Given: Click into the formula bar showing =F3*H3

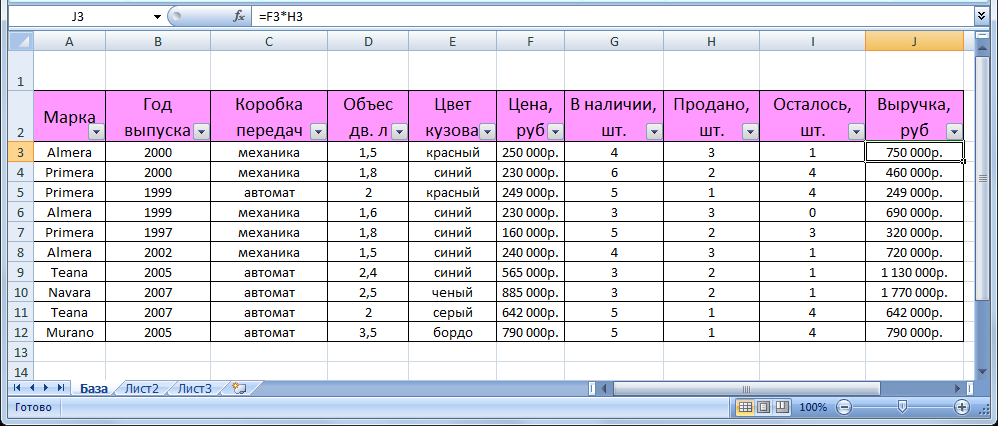Looking at the screenshot, I should point(614,17).
